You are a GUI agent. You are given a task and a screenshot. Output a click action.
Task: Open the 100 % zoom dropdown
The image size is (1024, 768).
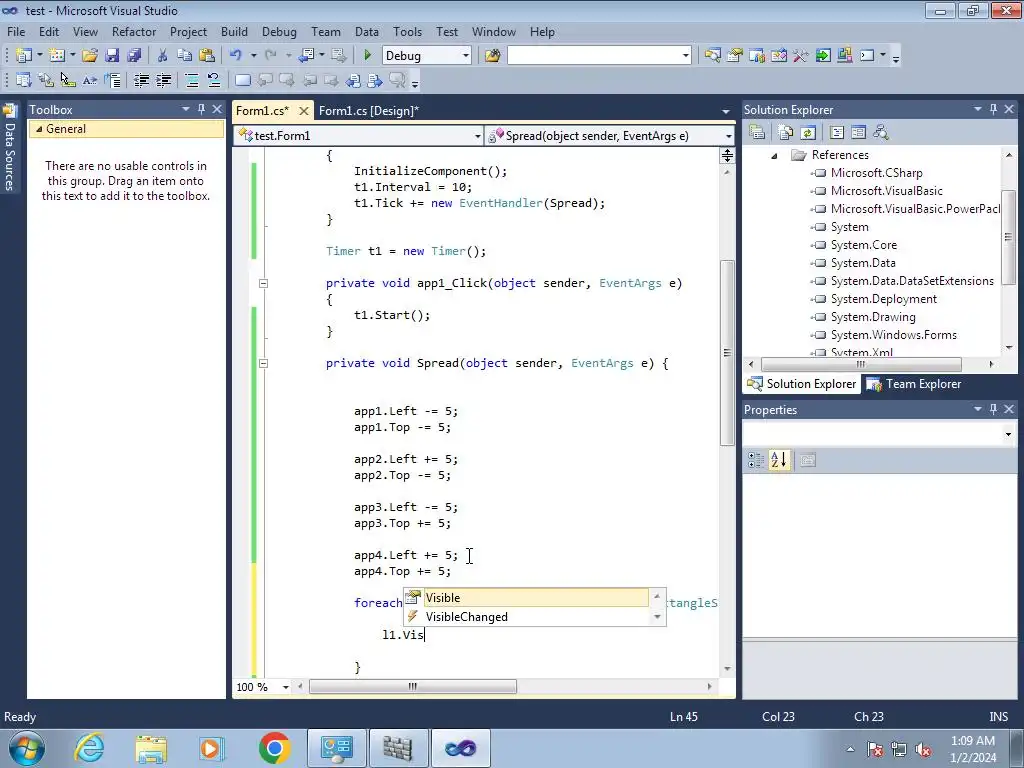click(x=285, y=687)
